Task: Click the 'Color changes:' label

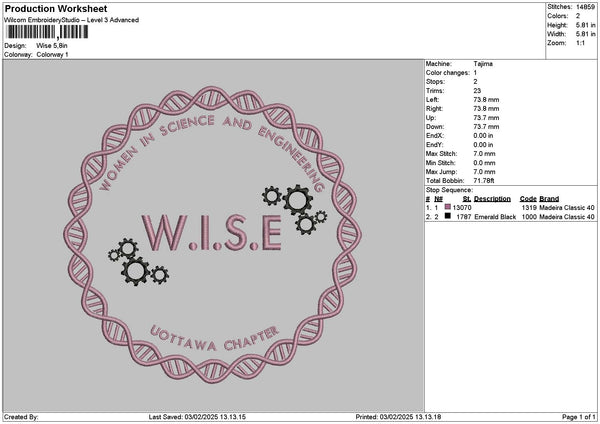Action: click(448, 73)
